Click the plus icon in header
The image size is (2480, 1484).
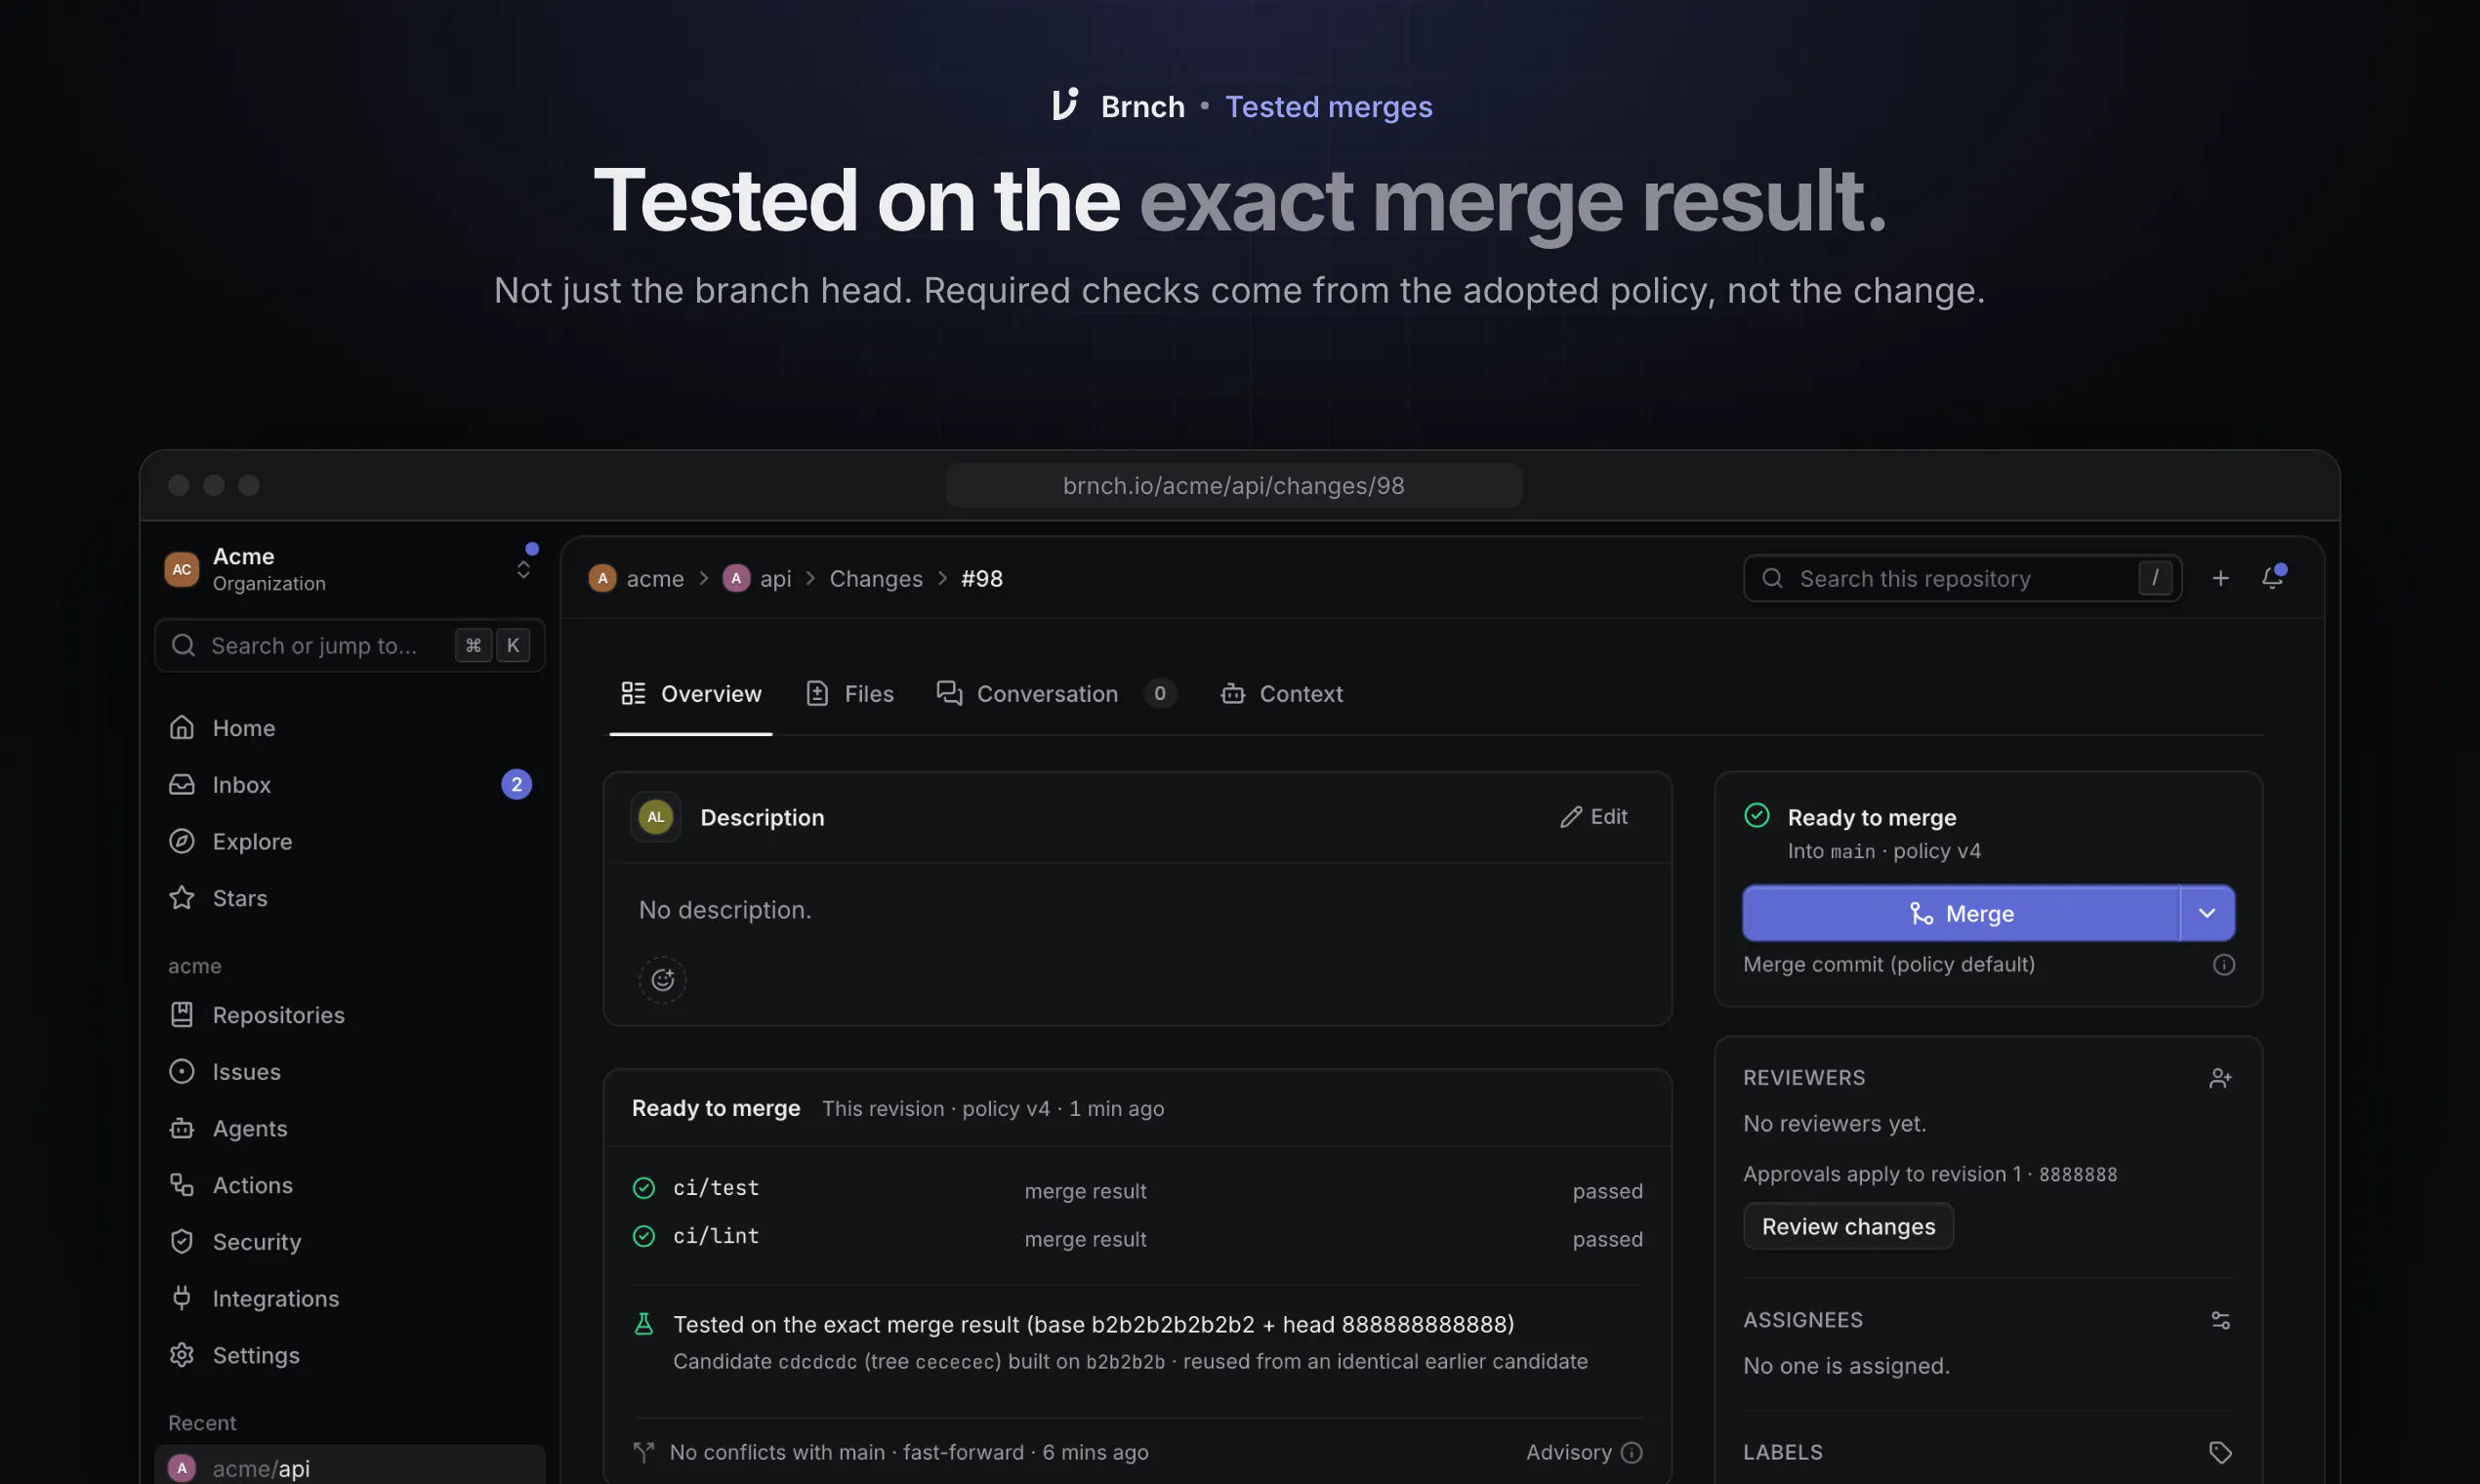click(2220, 578)
